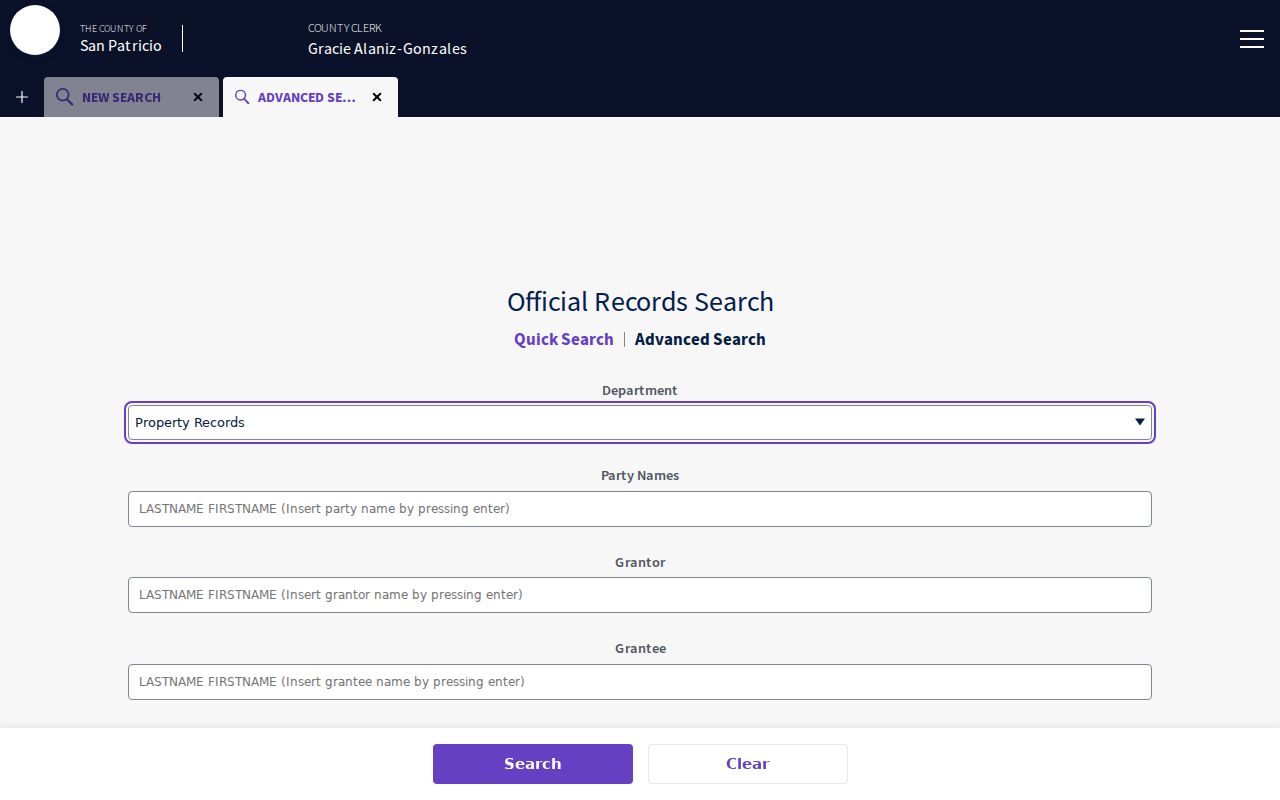Switch to the New Search tab

coord(131,97)
